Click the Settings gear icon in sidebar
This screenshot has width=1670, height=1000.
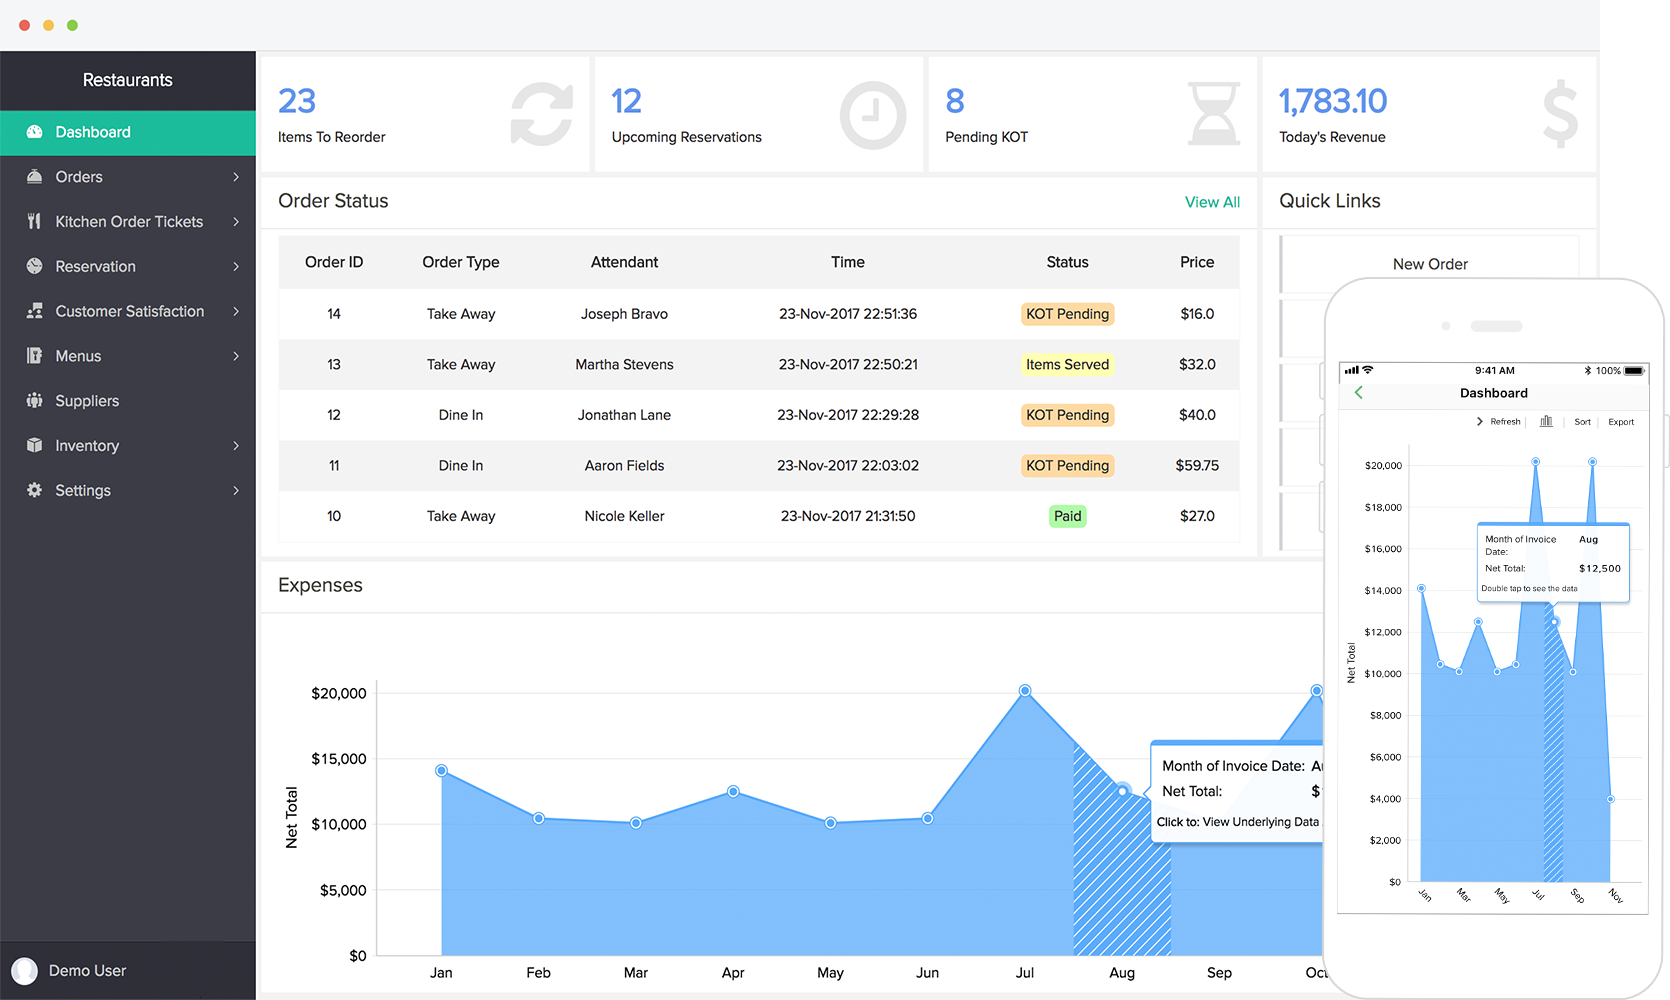point(34,491)
